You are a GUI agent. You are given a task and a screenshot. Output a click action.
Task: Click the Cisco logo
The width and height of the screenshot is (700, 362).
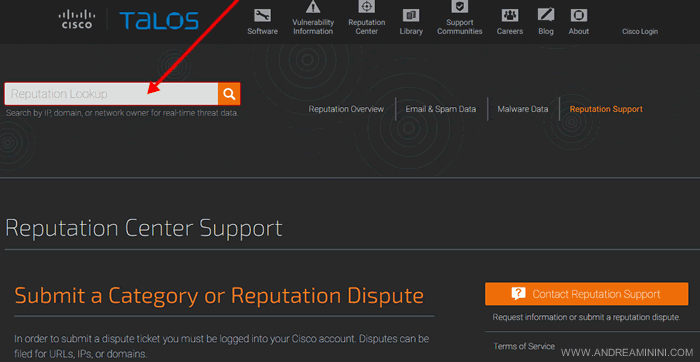tap(76, 20)
